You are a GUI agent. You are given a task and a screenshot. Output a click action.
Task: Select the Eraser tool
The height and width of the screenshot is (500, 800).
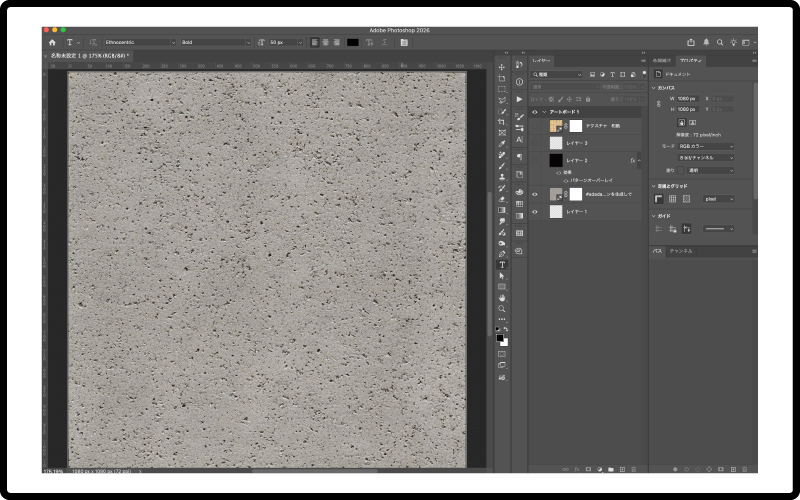[x=502, y=198]
